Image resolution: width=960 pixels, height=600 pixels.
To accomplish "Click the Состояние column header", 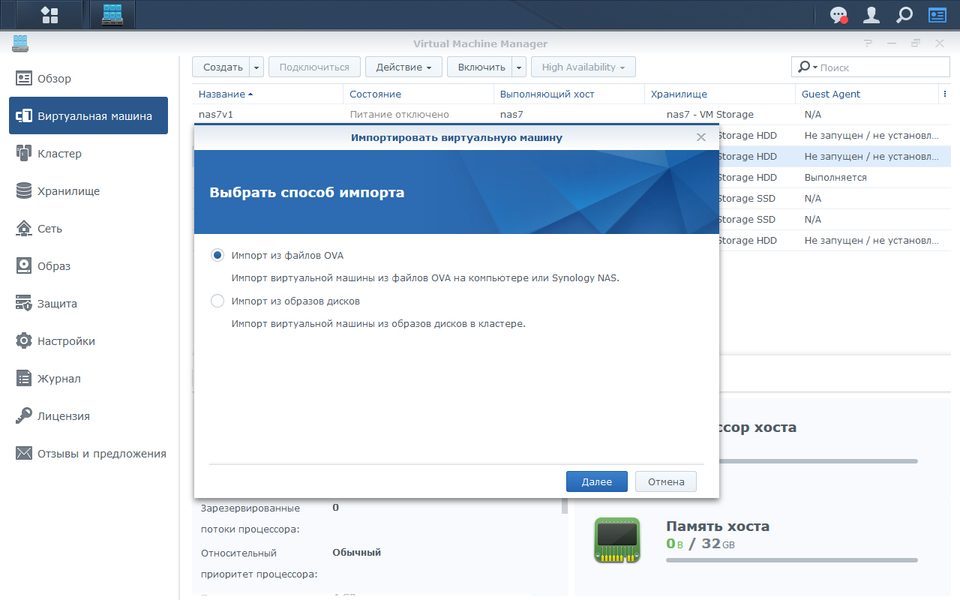I will tap(418, 94).
